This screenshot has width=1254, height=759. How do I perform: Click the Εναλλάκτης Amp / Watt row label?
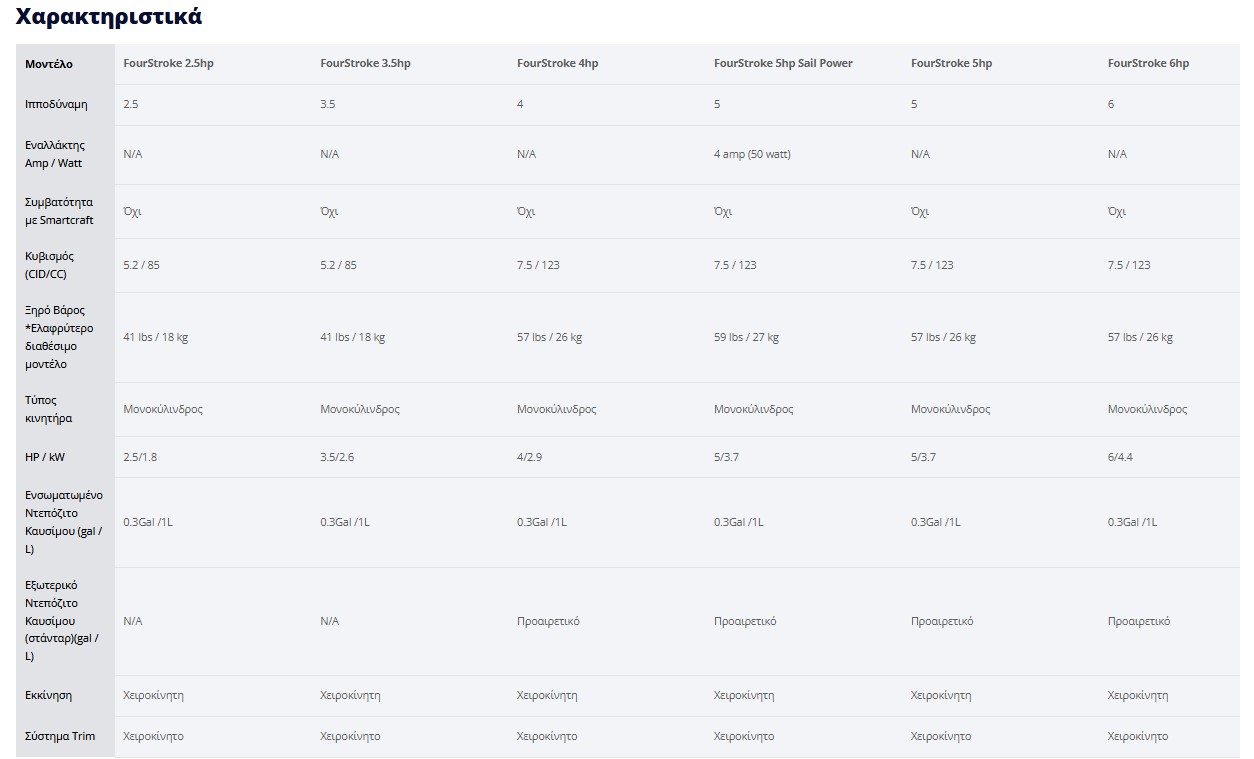pos(55,154)
